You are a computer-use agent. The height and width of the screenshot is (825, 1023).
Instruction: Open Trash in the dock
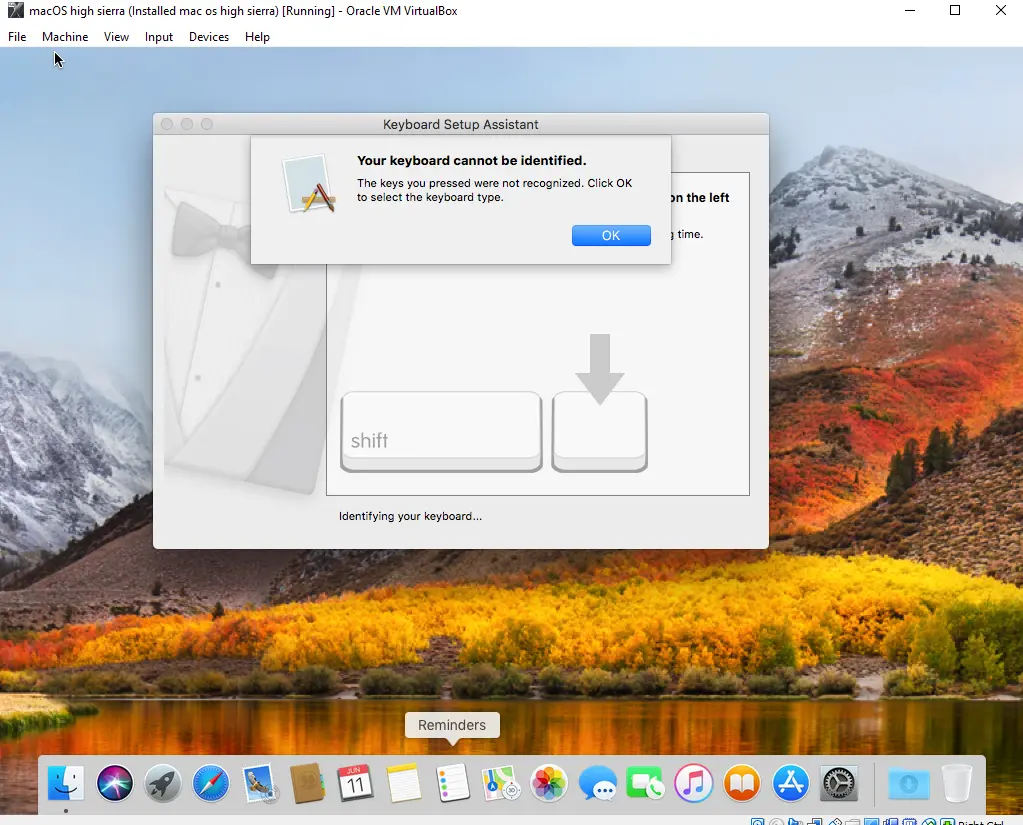(x=957, y=783)
